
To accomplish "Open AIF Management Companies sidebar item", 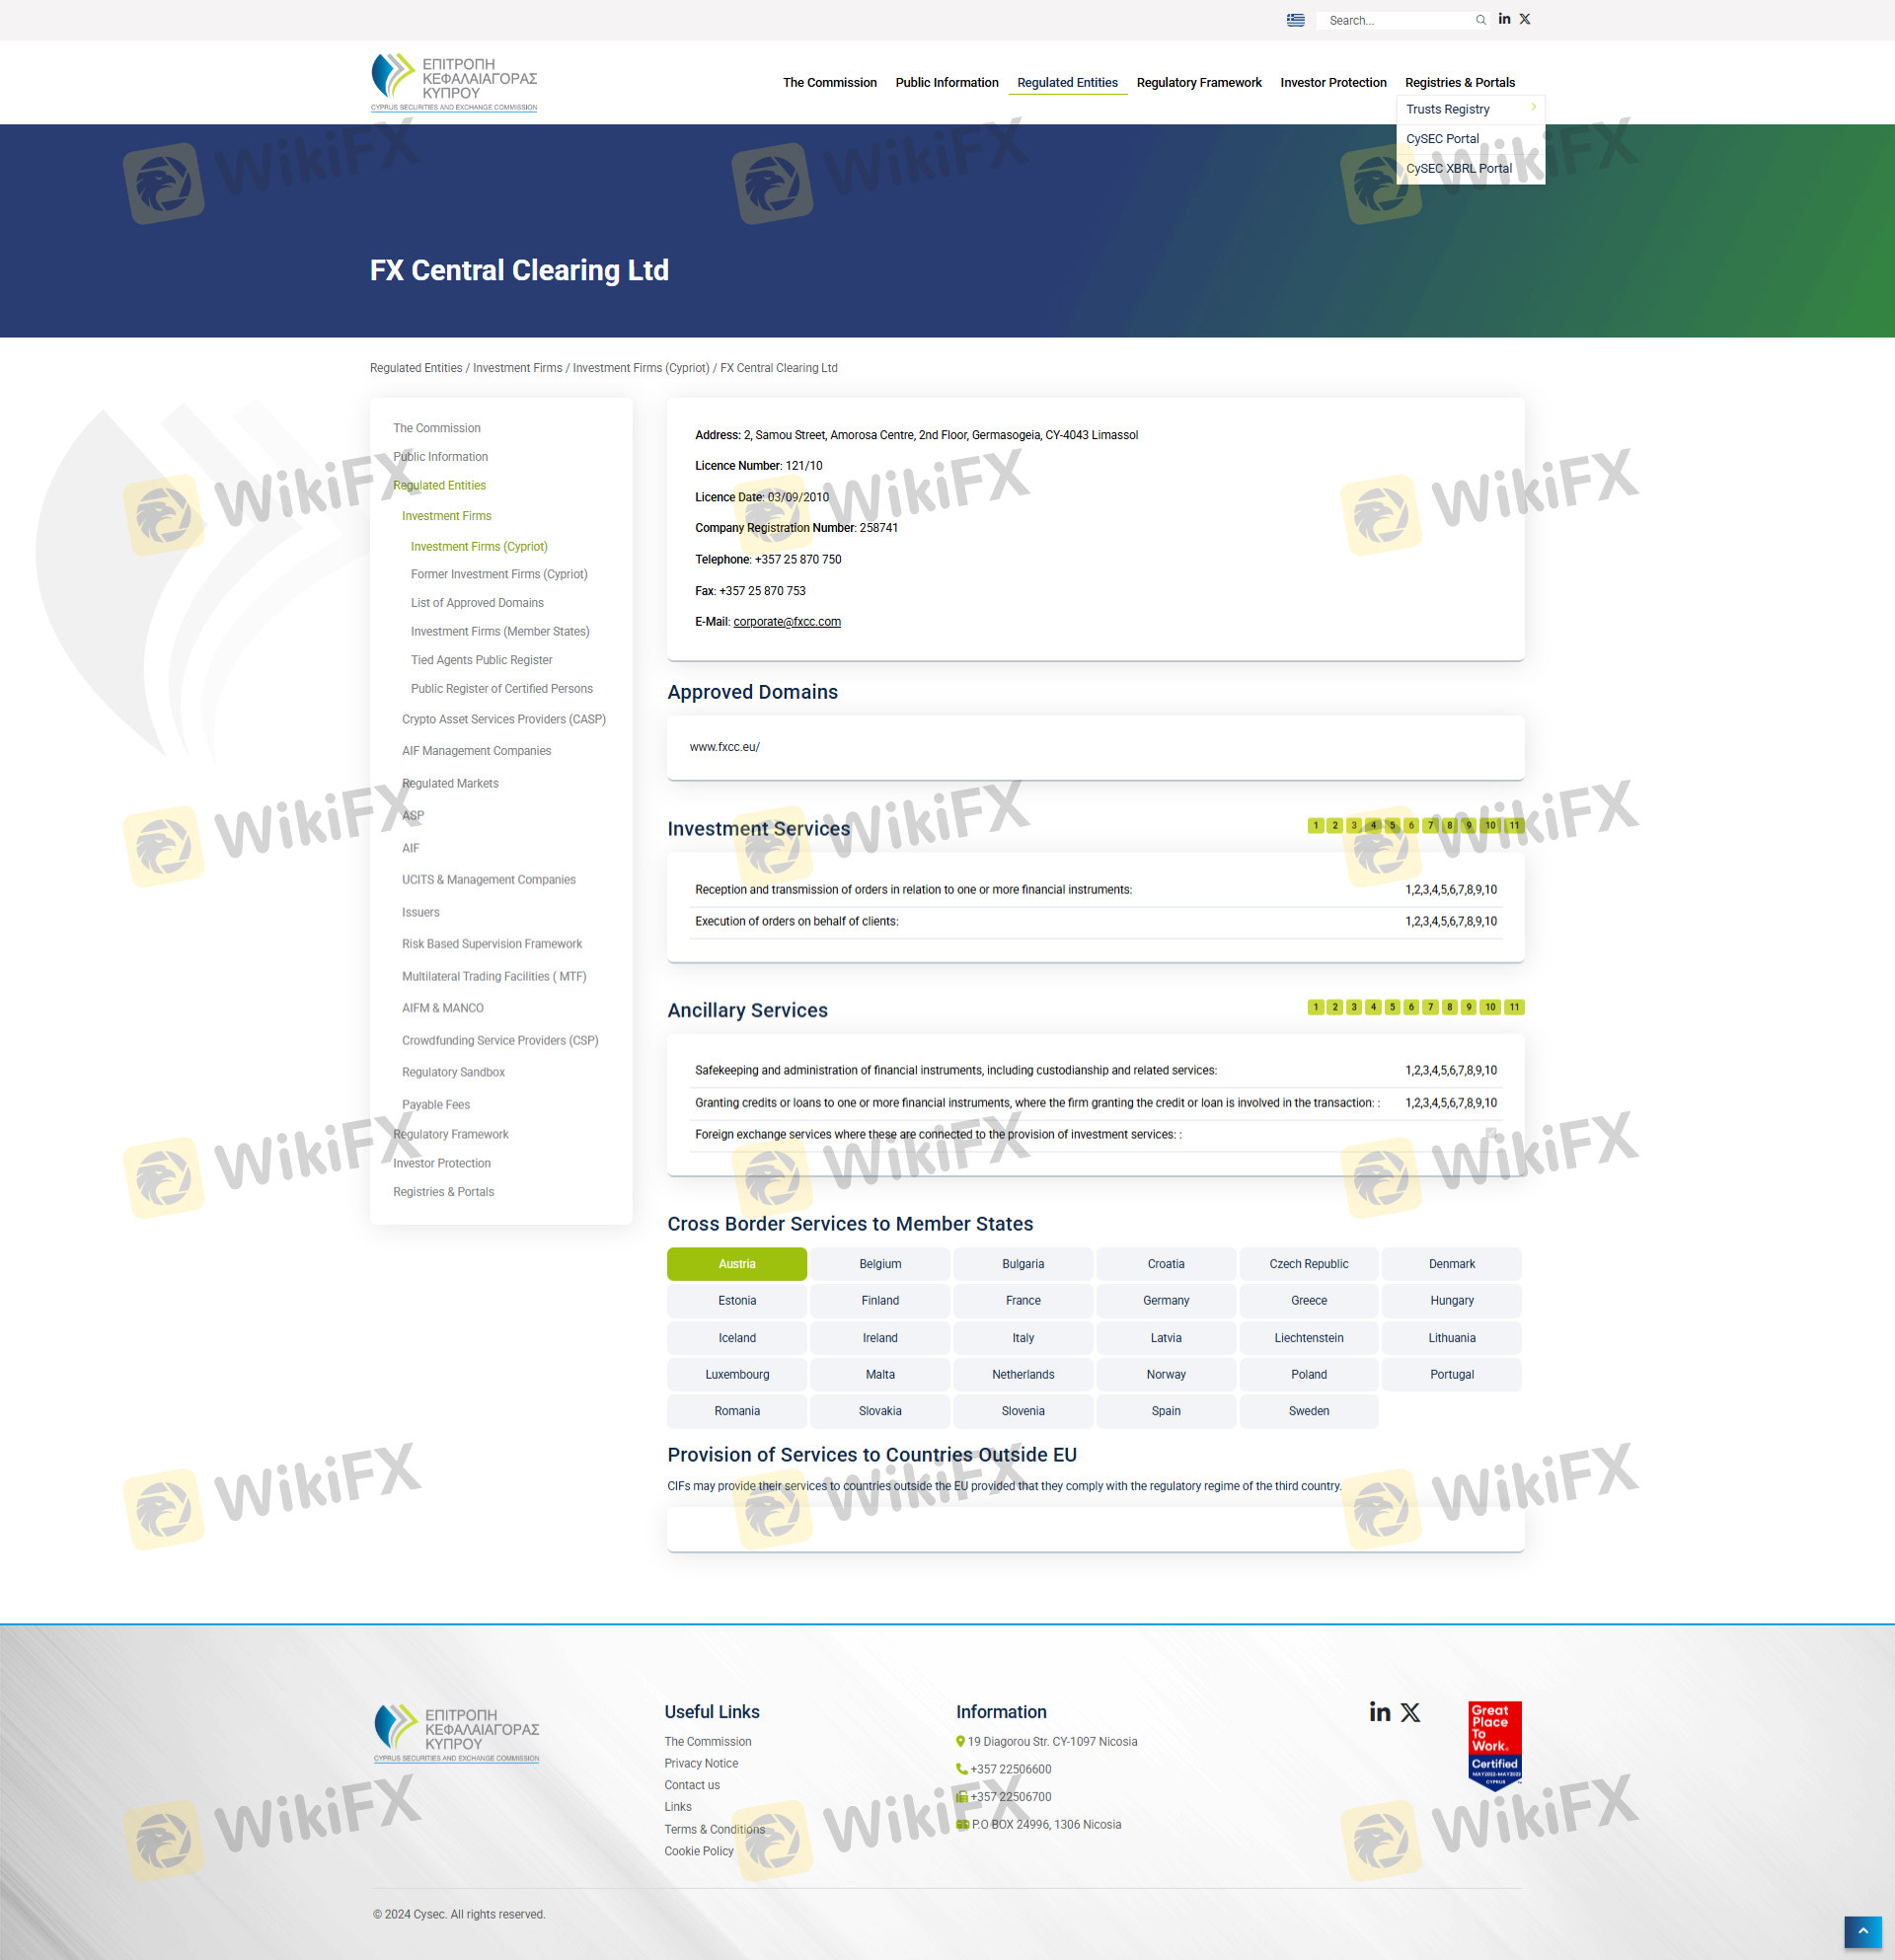I will coord(476,751).
